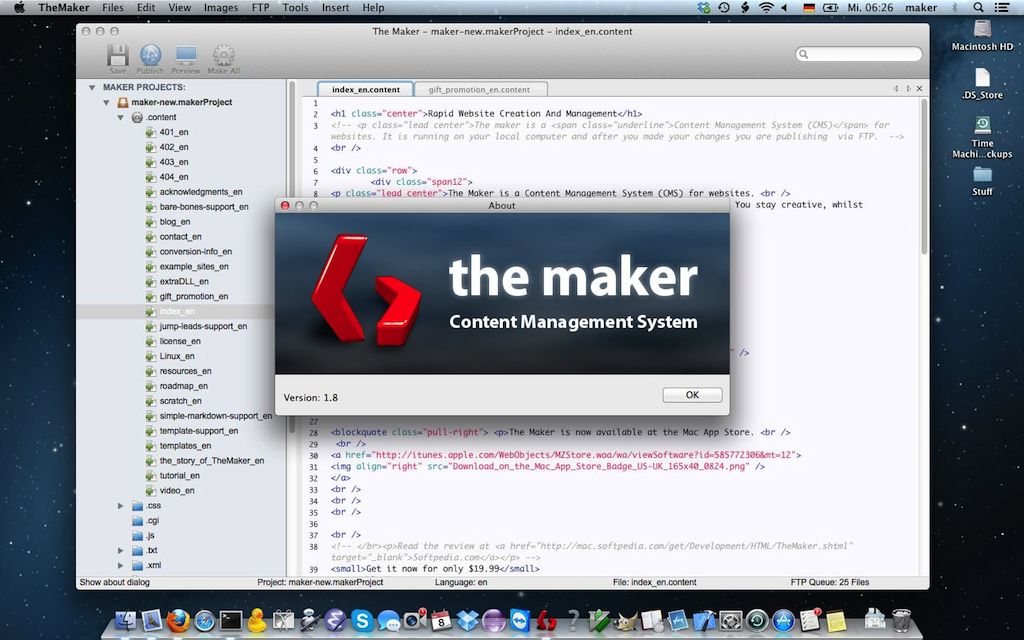Viewport: 1024px width, 640px height.
Task: Open Terminal from the Dock
Action: [x=231, y=620]
